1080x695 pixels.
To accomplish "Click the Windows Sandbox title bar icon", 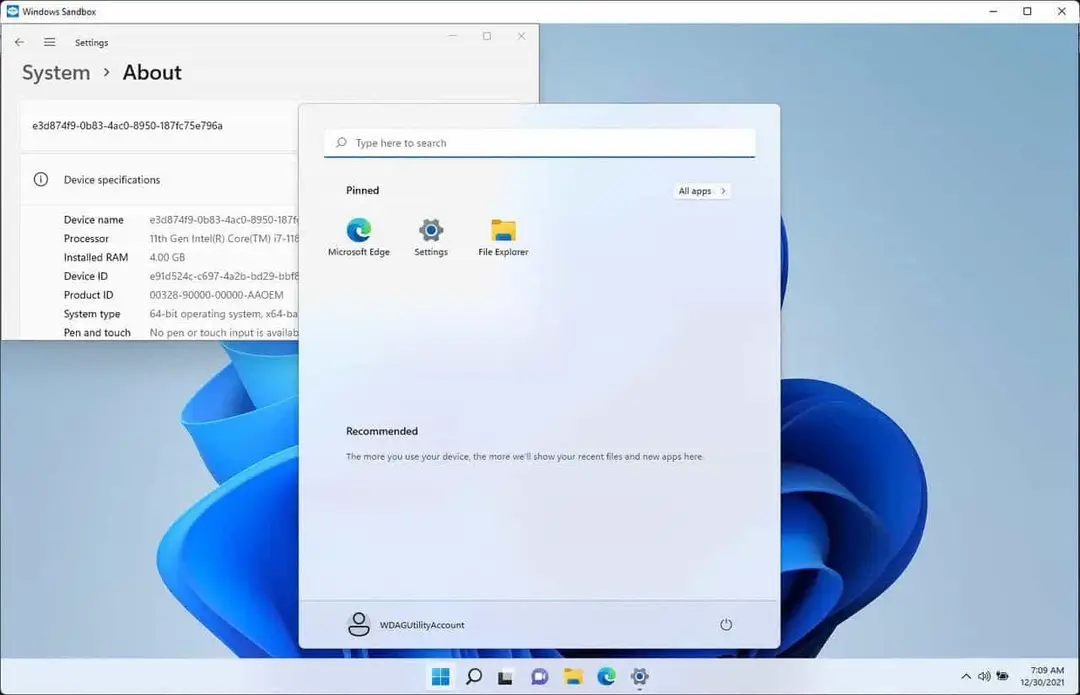I will tap(12, 11).
